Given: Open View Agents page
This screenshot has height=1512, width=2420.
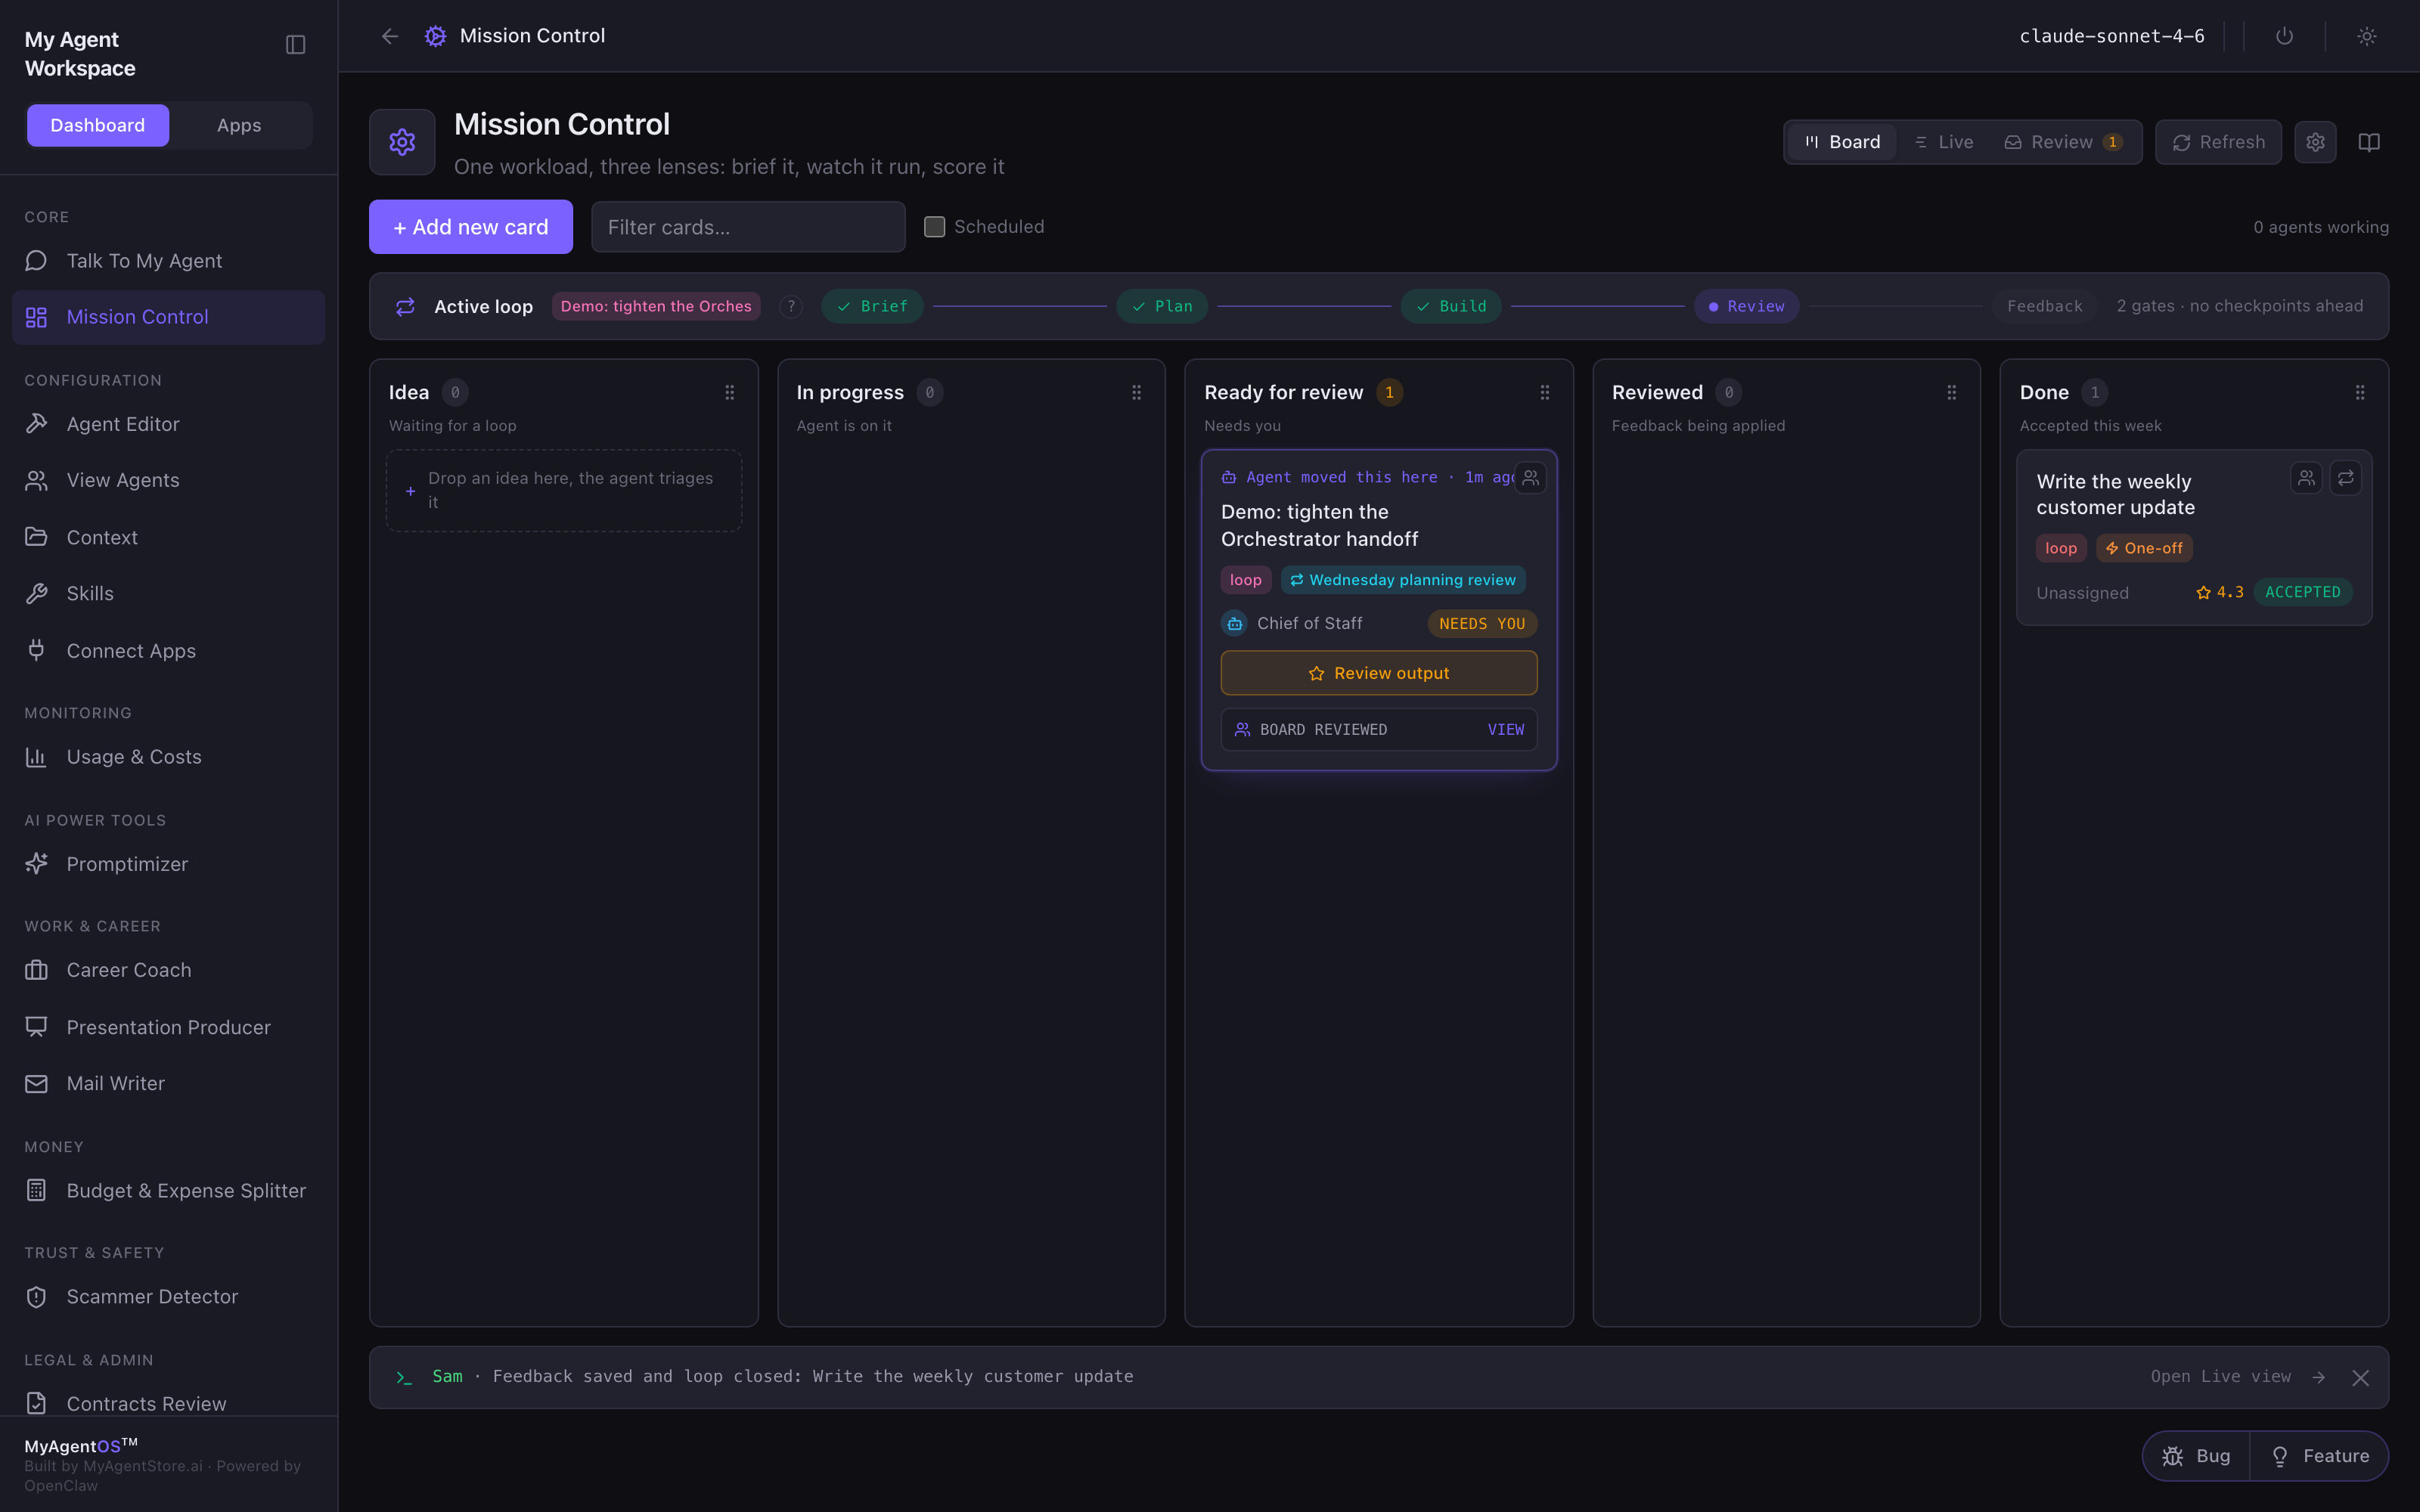Looking at the screenshot, I should [x=168, y=480].
